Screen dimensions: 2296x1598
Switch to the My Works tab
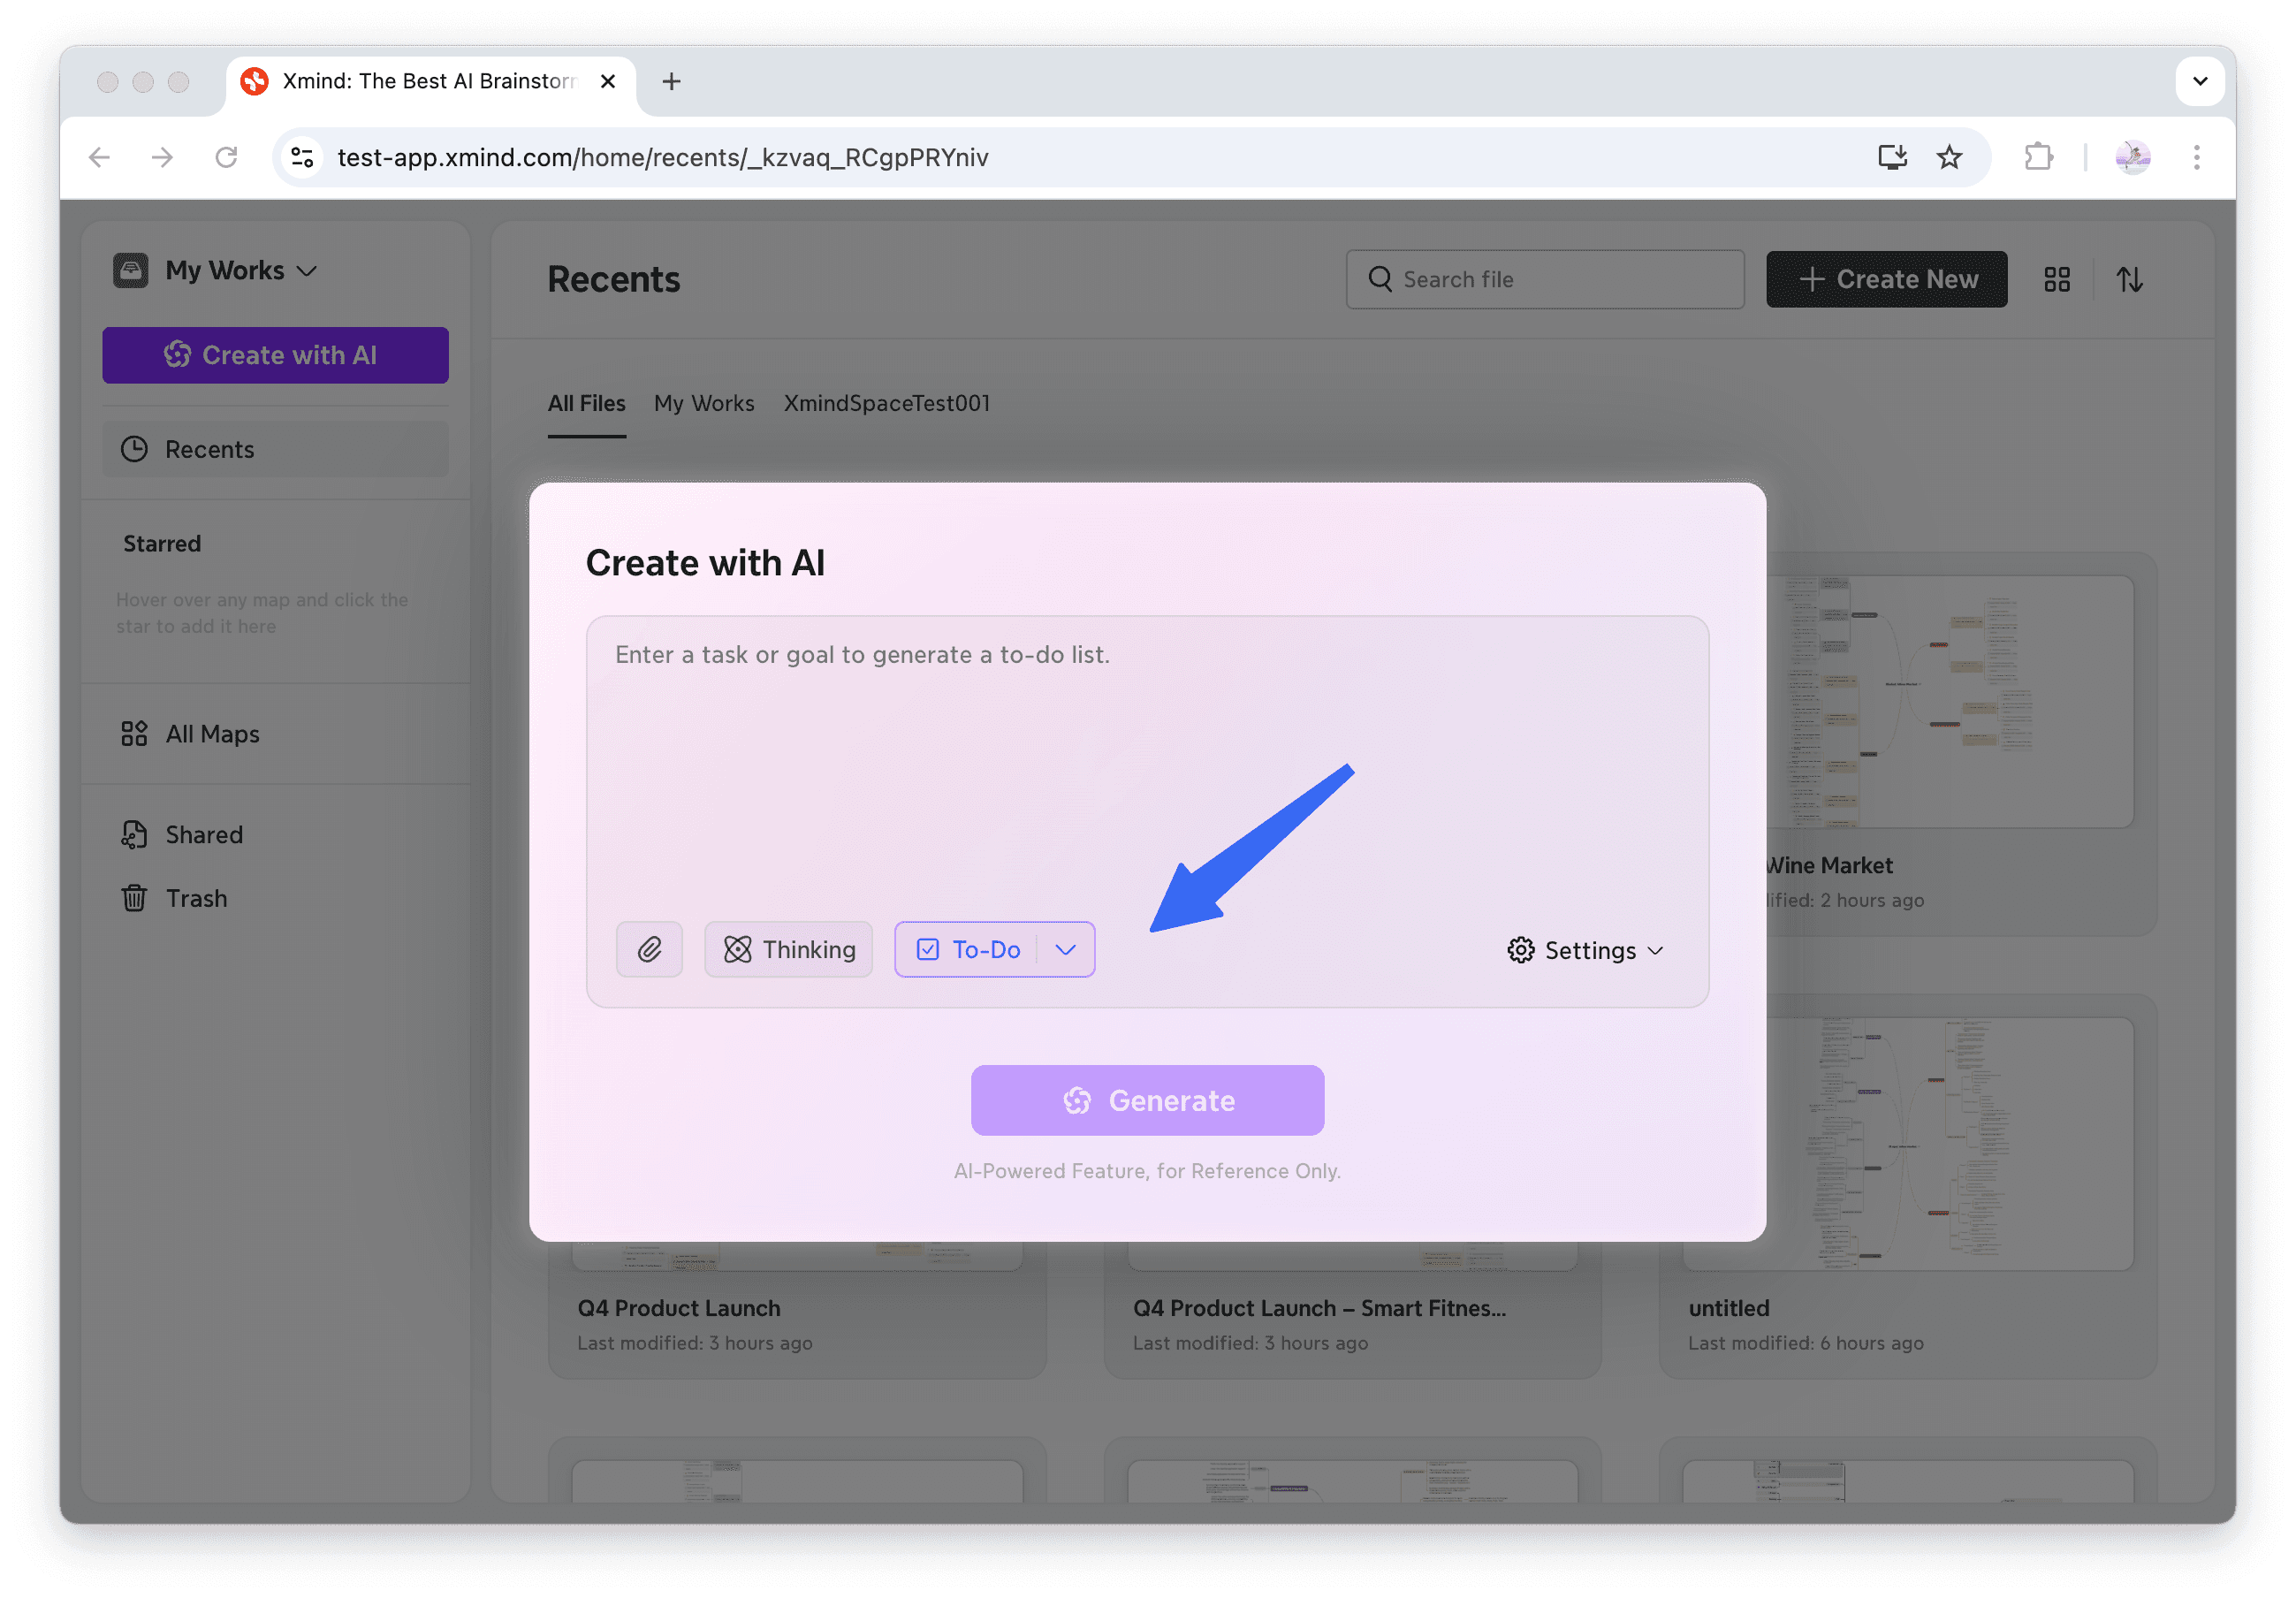704,403
